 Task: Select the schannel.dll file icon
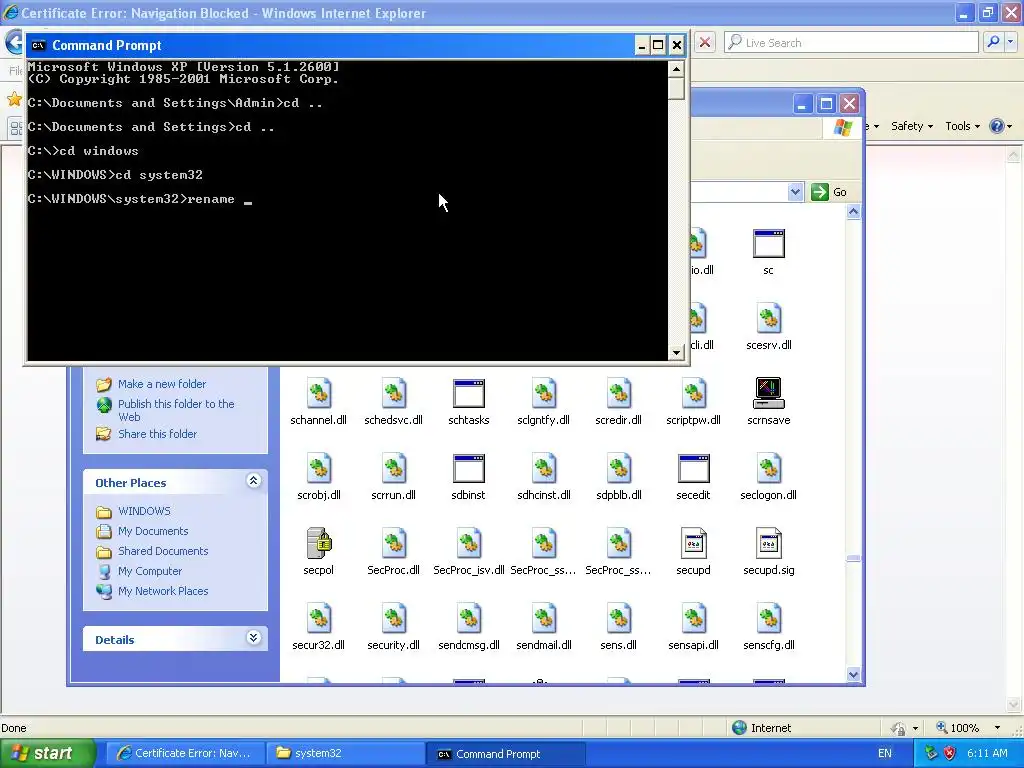click(319, 394)
